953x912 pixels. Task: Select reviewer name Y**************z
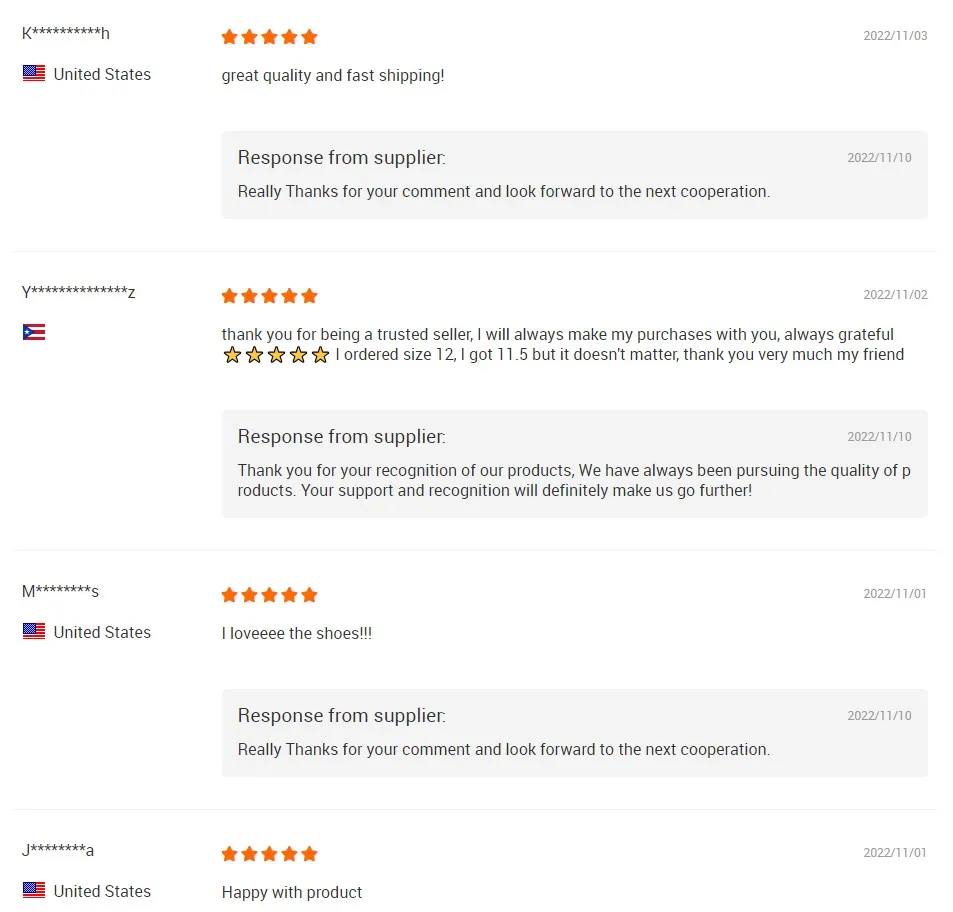pos(79,293)
